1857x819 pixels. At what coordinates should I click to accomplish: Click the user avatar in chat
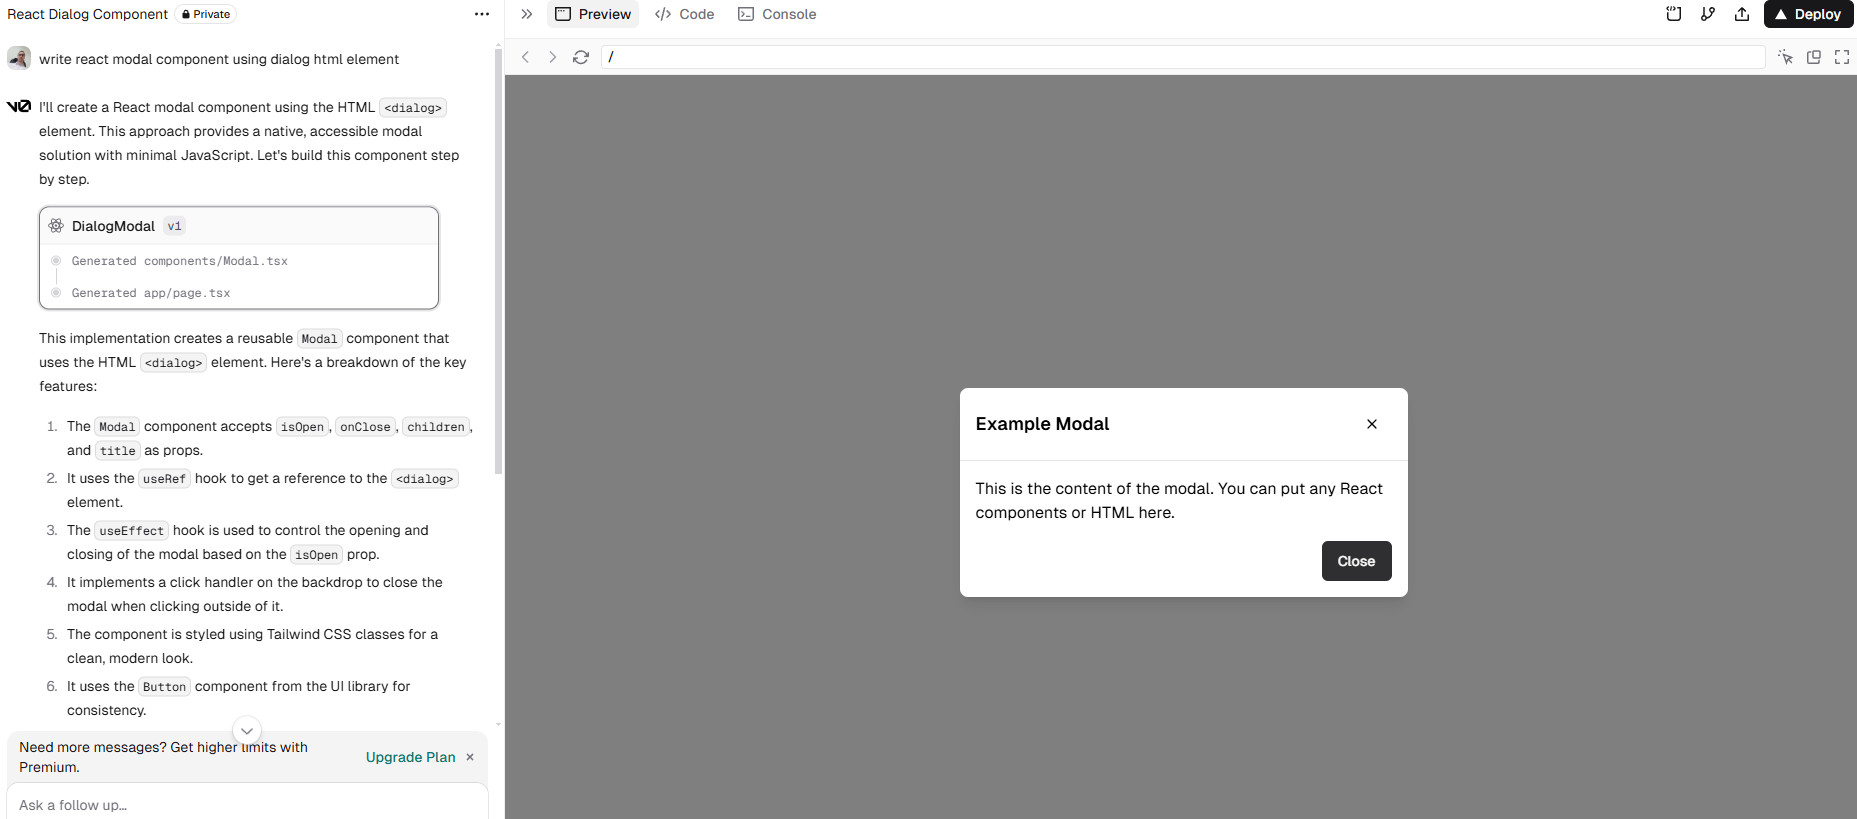(x=19, y=58)
